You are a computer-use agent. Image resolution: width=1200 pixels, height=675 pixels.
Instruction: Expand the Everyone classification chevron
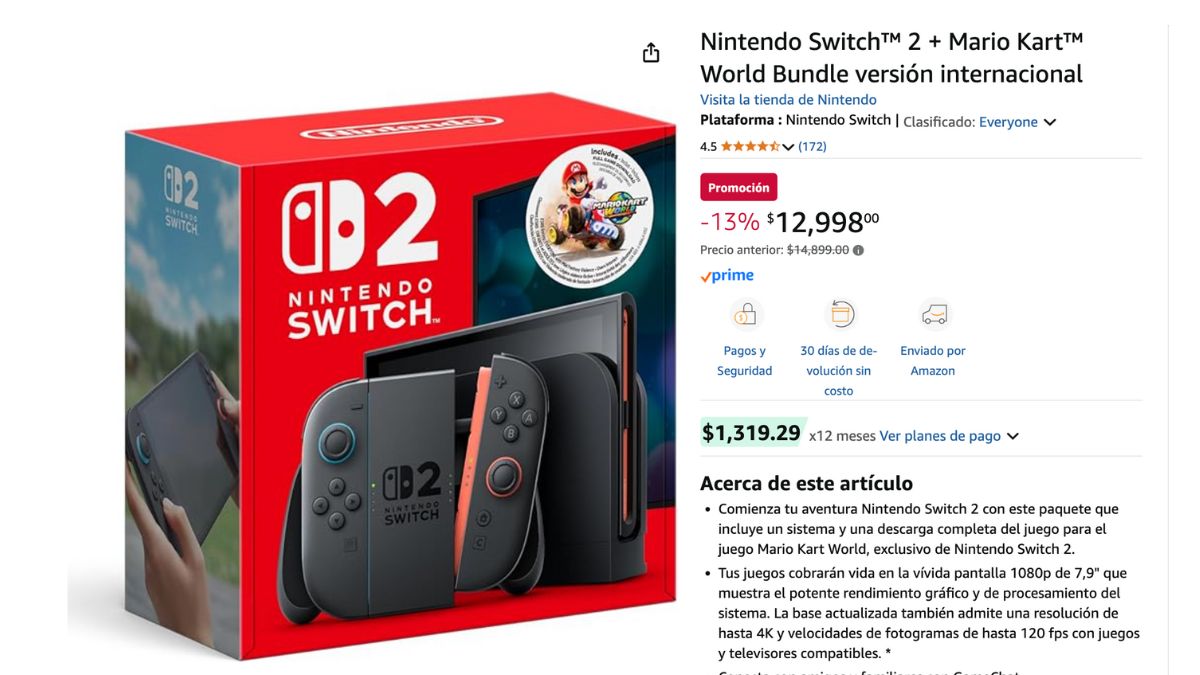pyautogui.click(x=1050, y=122)
